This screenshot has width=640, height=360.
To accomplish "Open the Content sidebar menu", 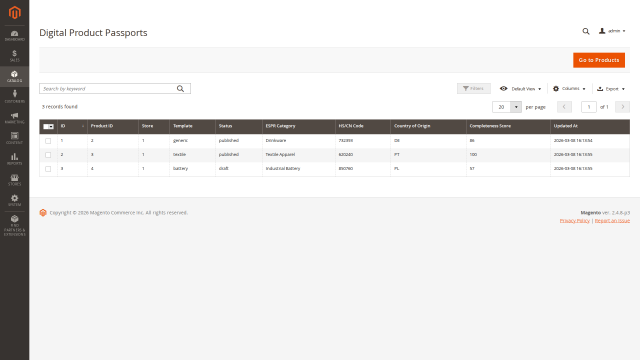I will click(14, 138).
